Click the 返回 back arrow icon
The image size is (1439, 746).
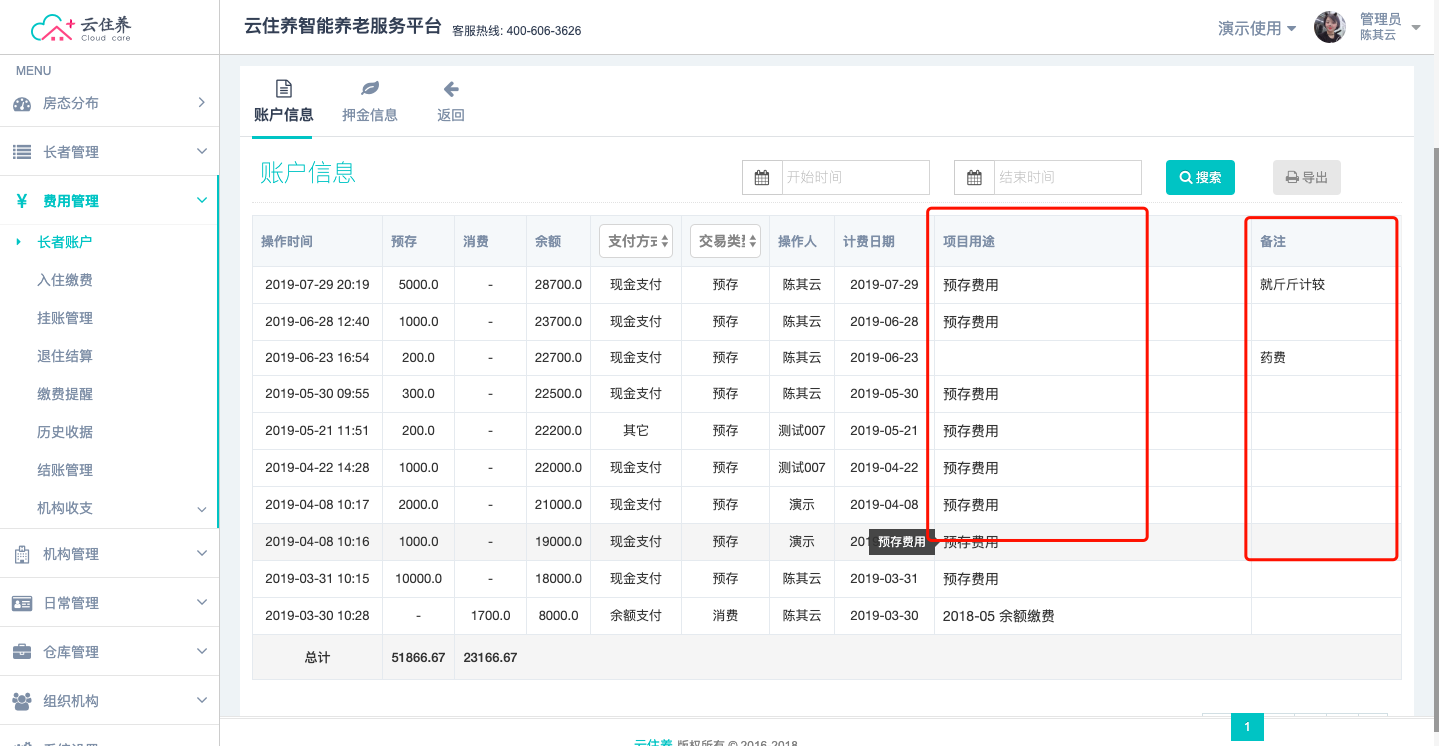pyautogui.click(x=451, y=89)
